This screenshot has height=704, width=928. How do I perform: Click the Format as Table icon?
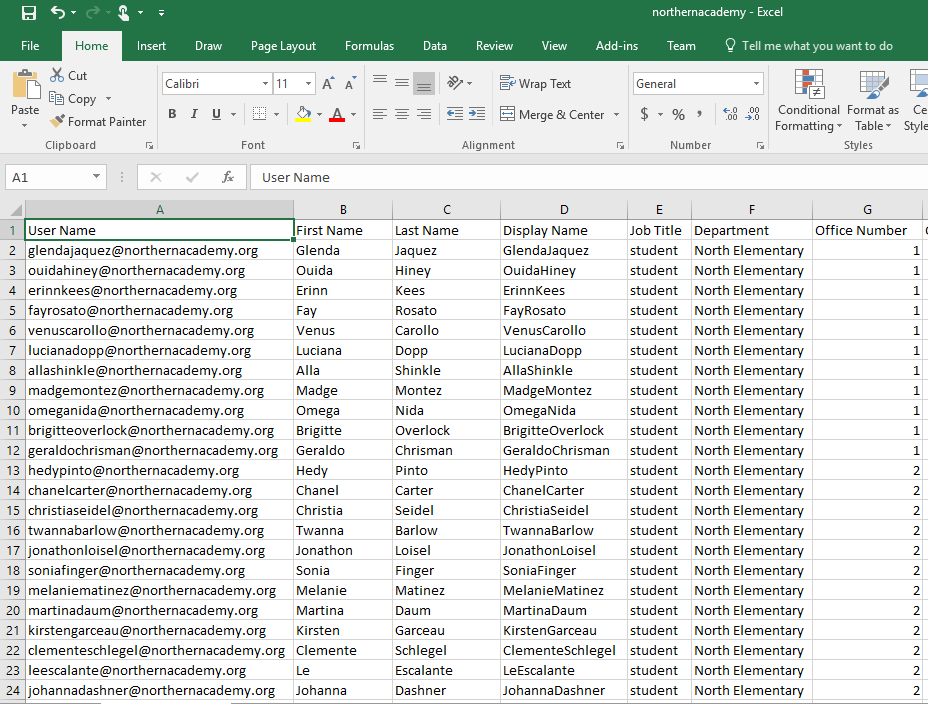tap(873, 100)
